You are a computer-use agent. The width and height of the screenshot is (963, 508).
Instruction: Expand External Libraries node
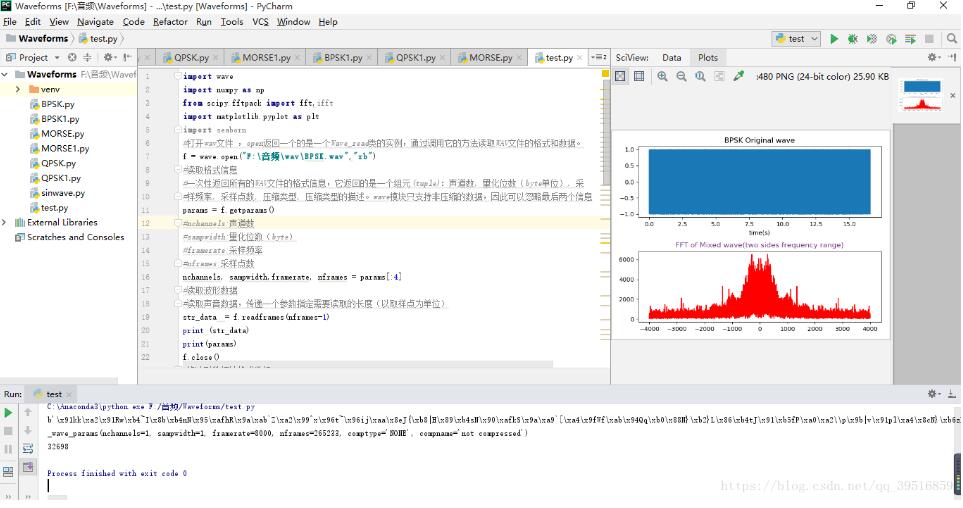pos(5,222)
